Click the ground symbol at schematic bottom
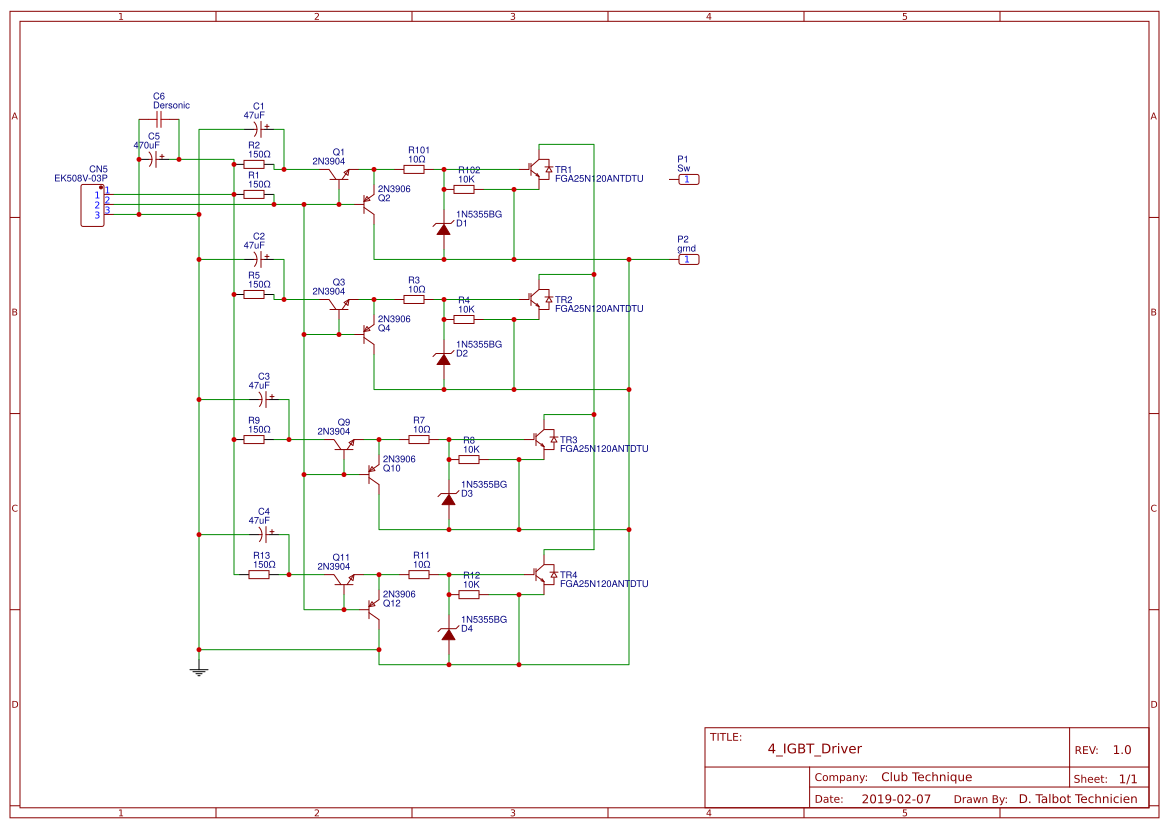 [198, 671]
